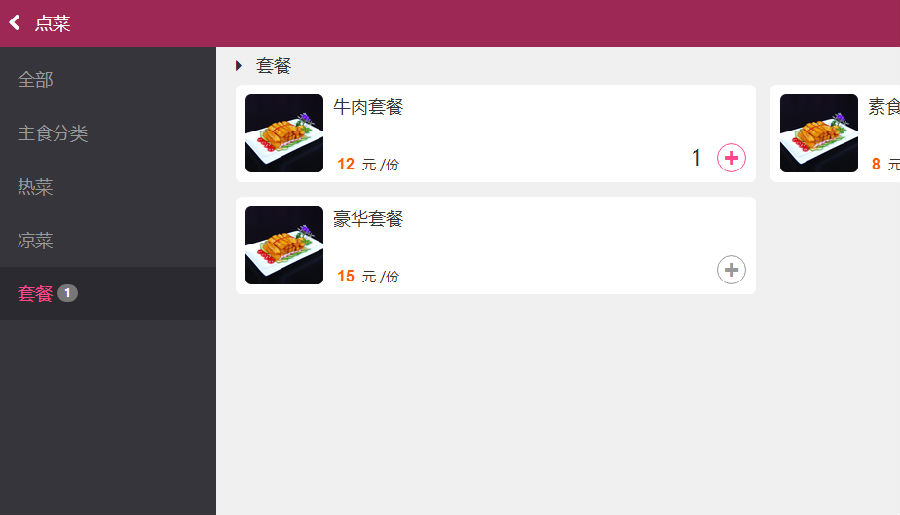Click the 牛肉套餐 quantity number
The height and width of the screenshot is (515, 900).
(x=696, y=158)
